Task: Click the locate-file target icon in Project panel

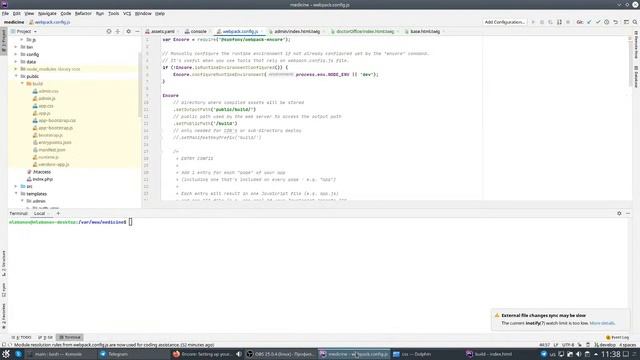Action: 109,31
